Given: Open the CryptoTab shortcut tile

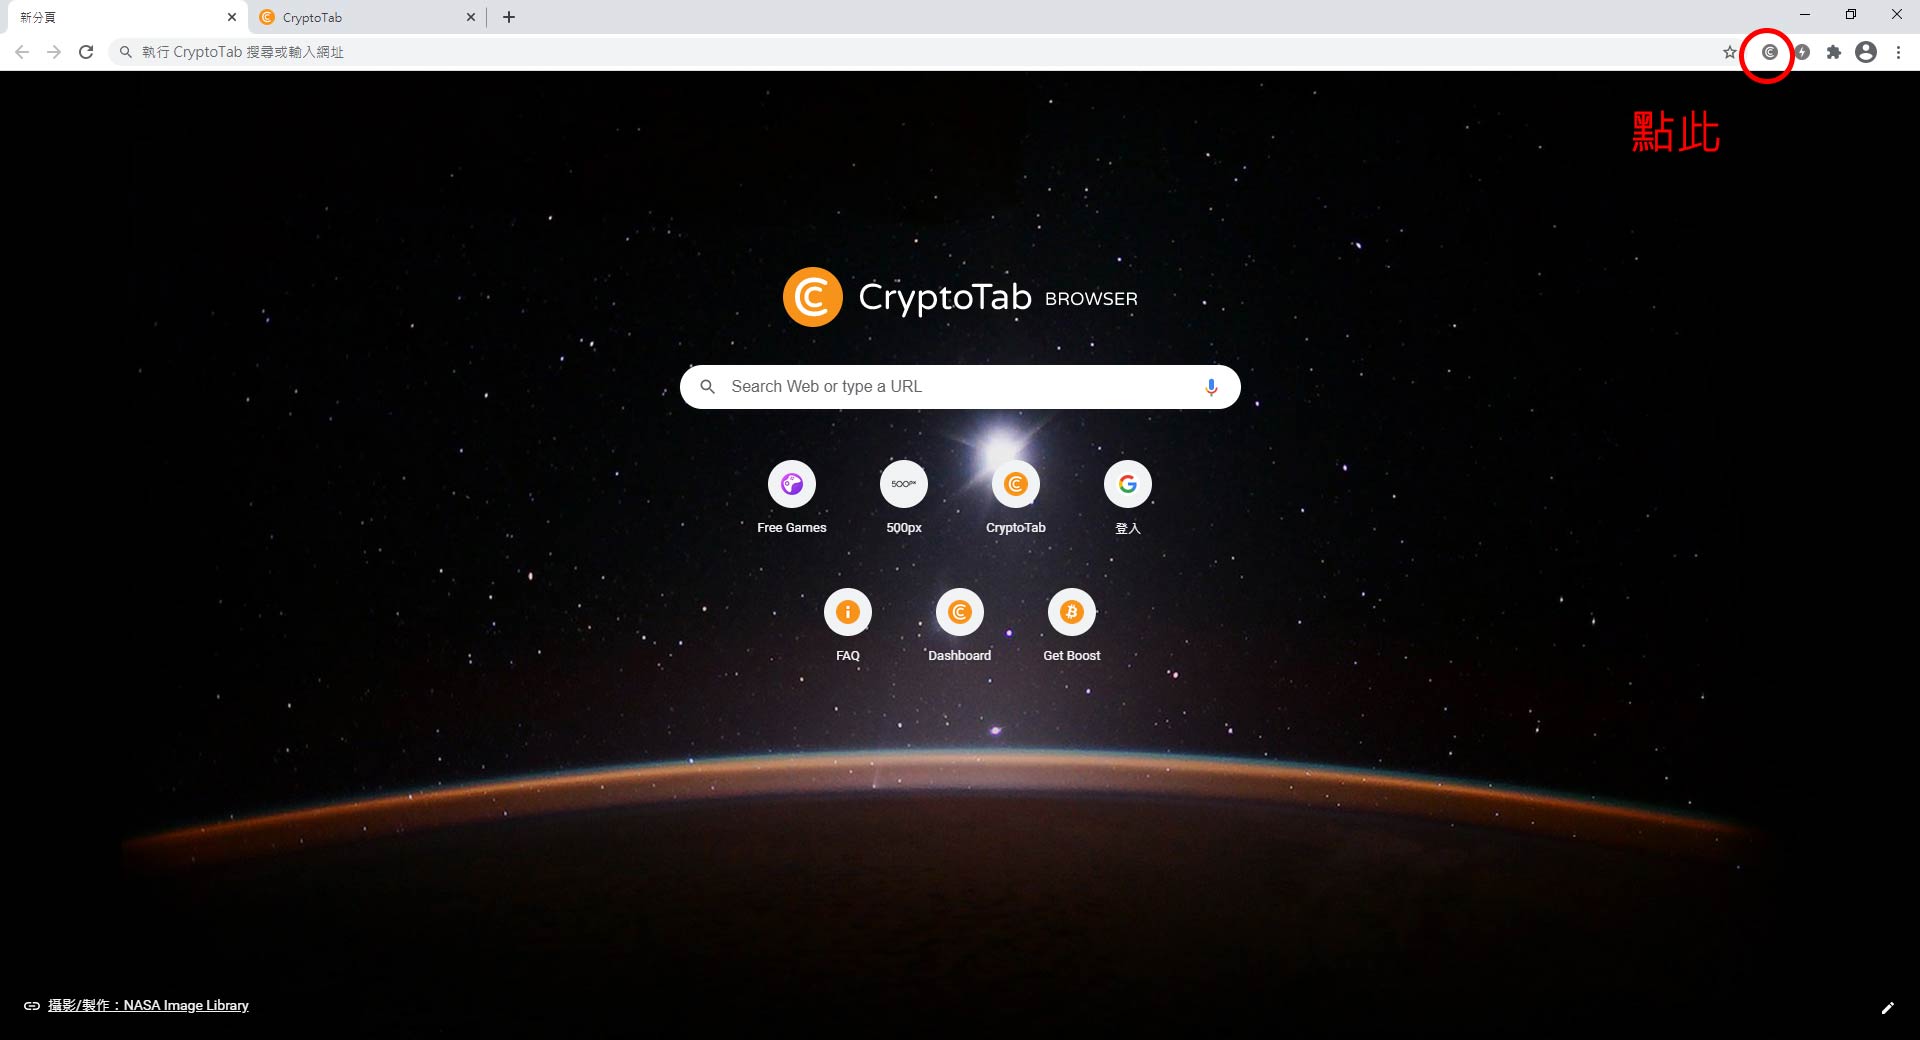Looking at the screenshot, I should 1016,498.
